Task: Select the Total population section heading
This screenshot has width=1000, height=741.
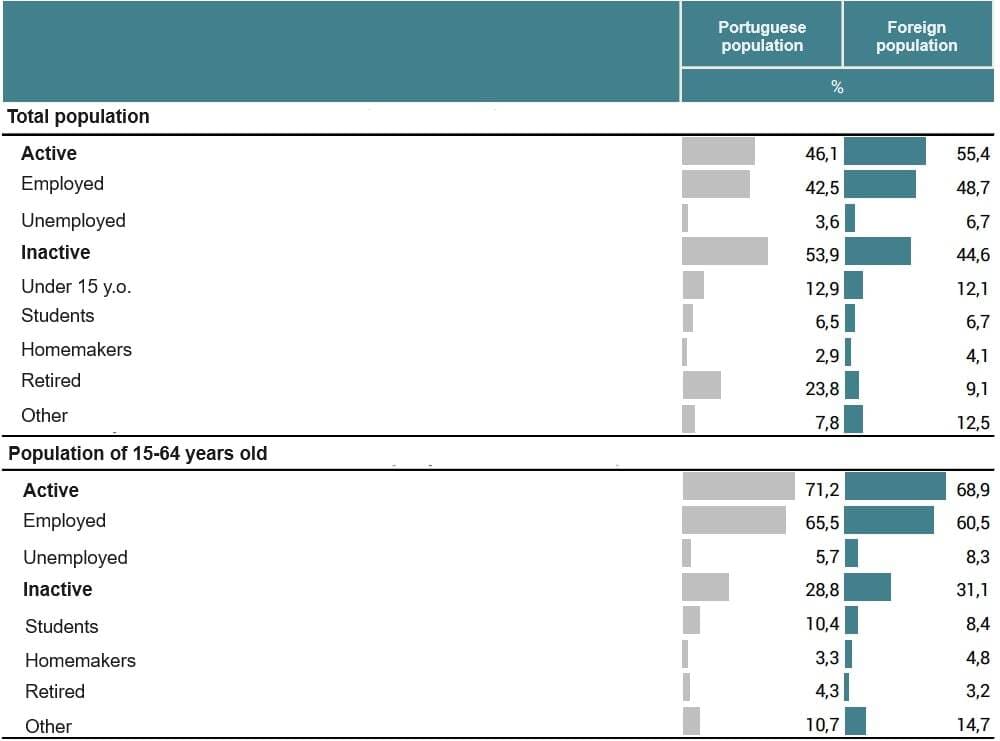Action: click(78, 116)
